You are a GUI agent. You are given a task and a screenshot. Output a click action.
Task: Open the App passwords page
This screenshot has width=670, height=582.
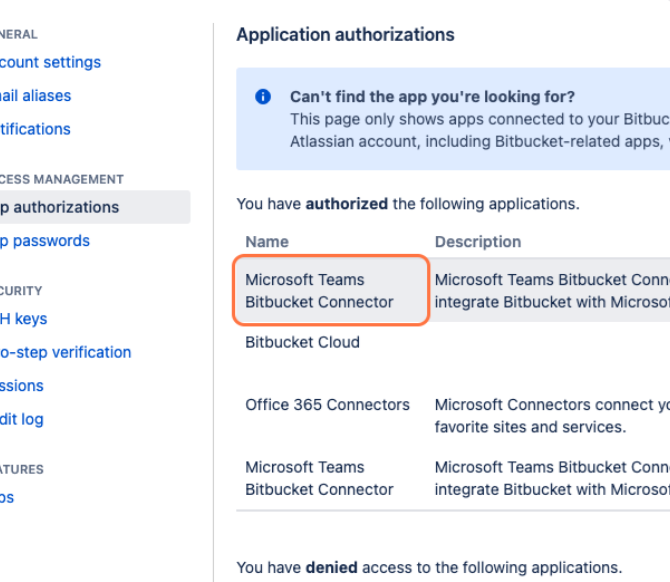coord(45,241)
